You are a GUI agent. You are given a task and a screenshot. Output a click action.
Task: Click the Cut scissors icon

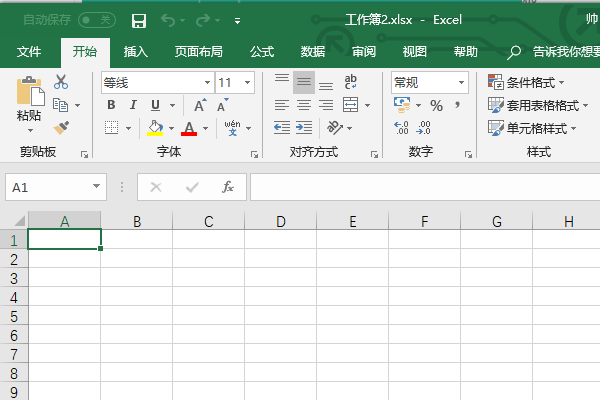[61, 82]
